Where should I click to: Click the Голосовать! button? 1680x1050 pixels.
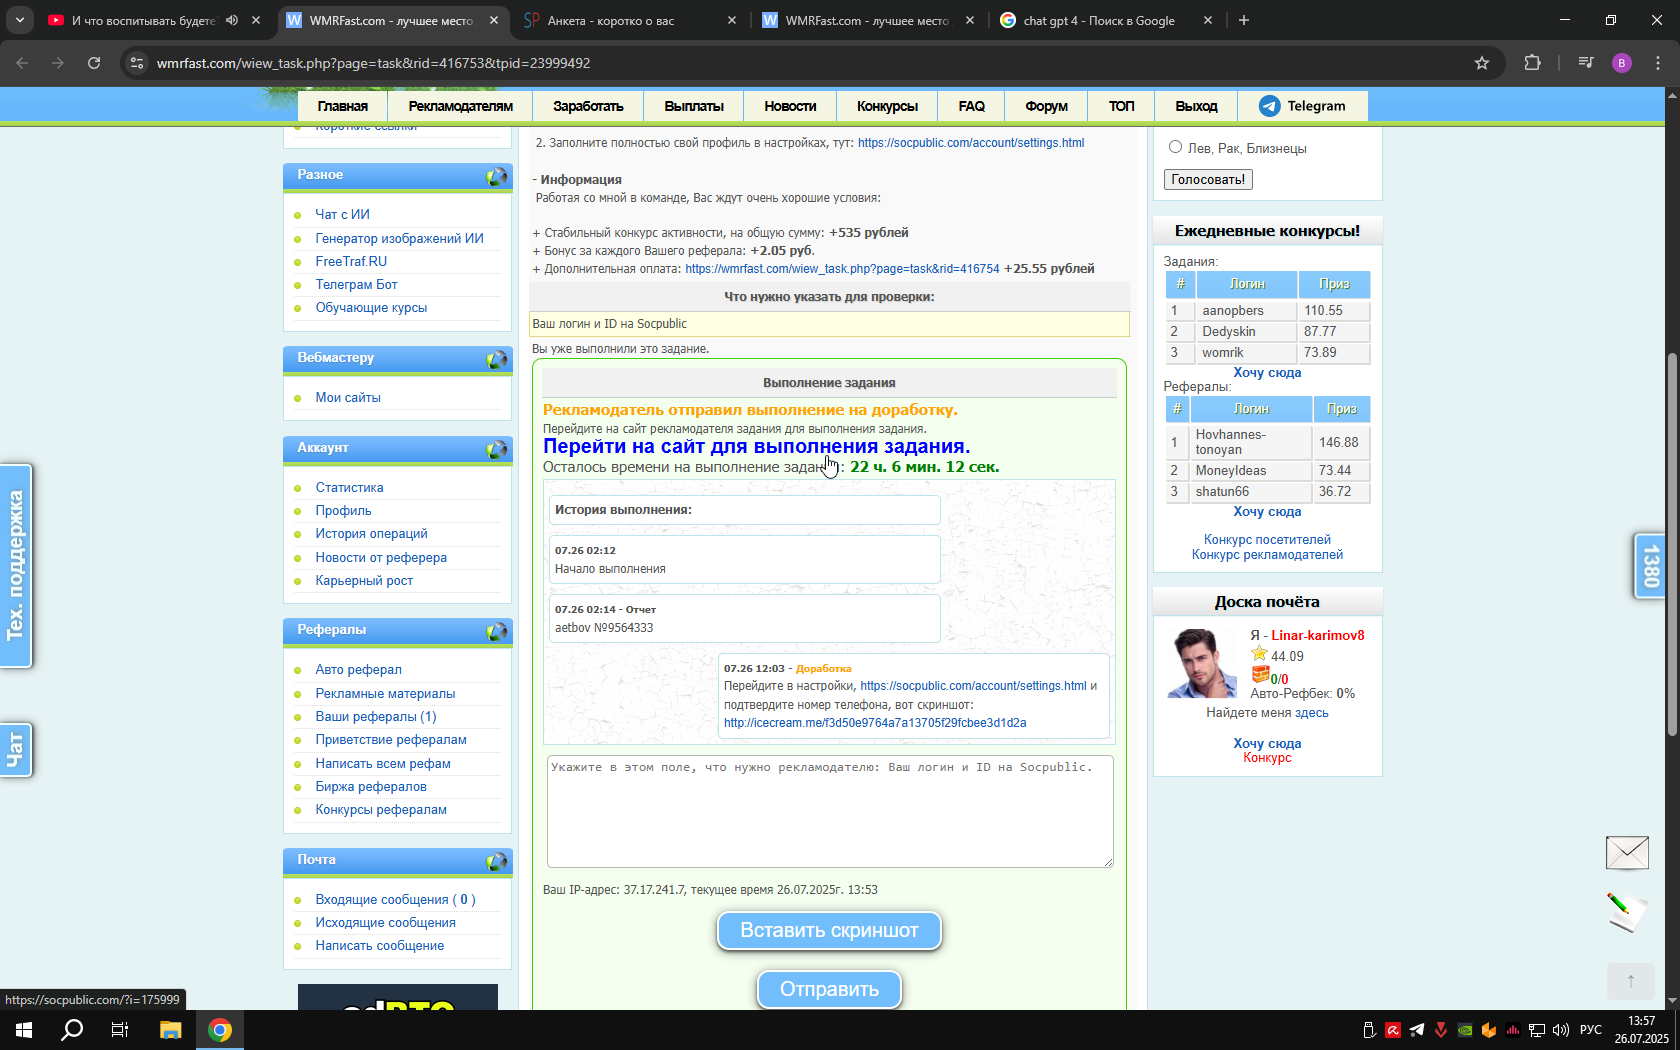tap(1208, 179)
